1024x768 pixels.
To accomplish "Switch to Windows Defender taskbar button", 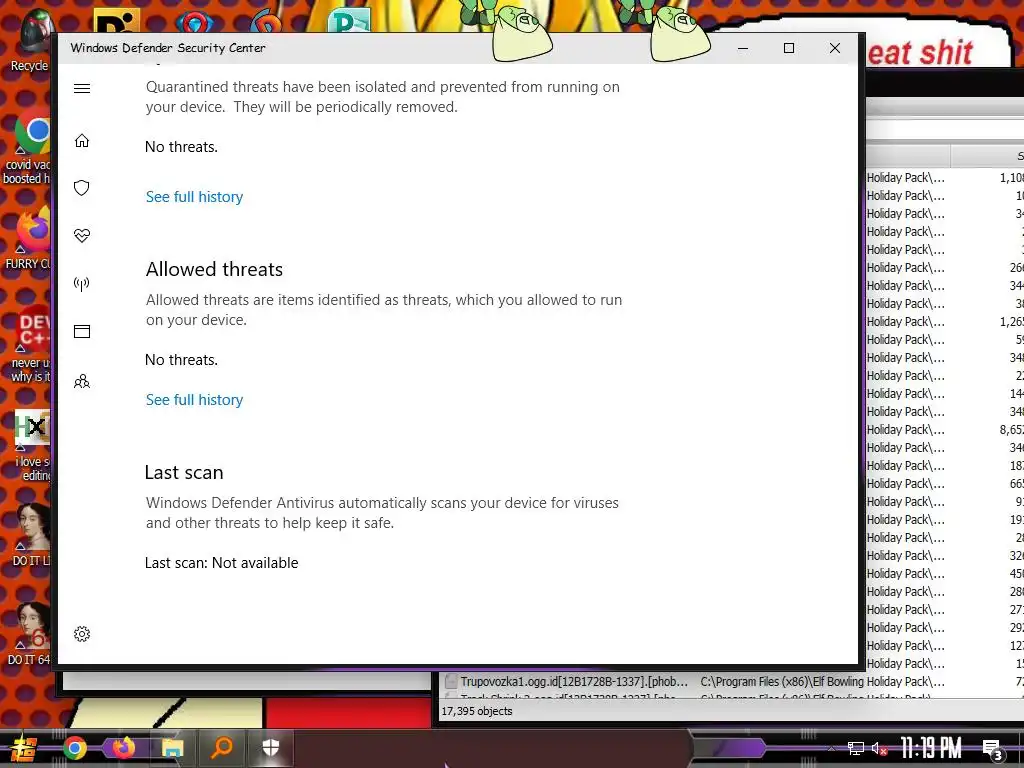I will [x=270, y=747].
